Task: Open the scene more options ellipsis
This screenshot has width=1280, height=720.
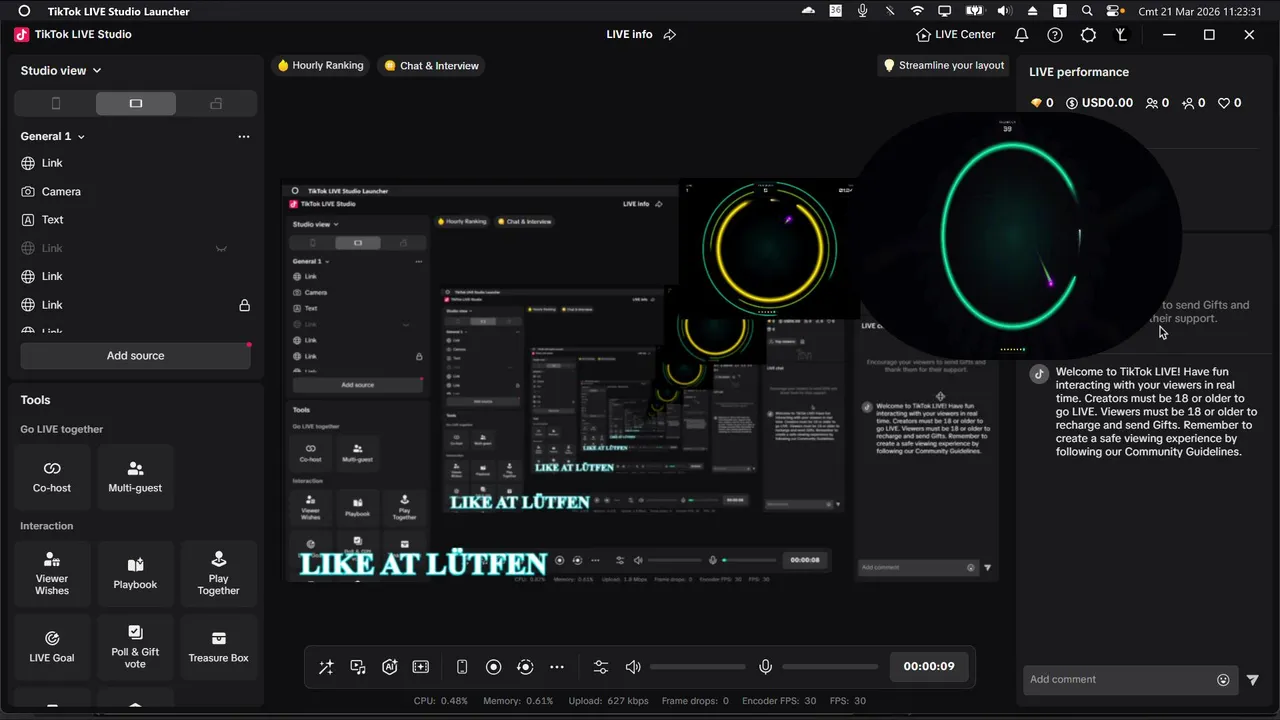Action: coord(244,137)
